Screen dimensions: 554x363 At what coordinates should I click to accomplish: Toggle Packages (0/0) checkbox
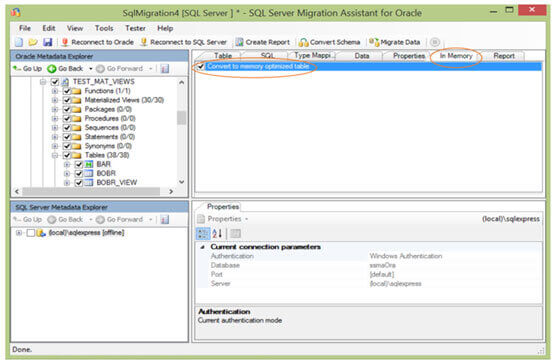point(66,110)
